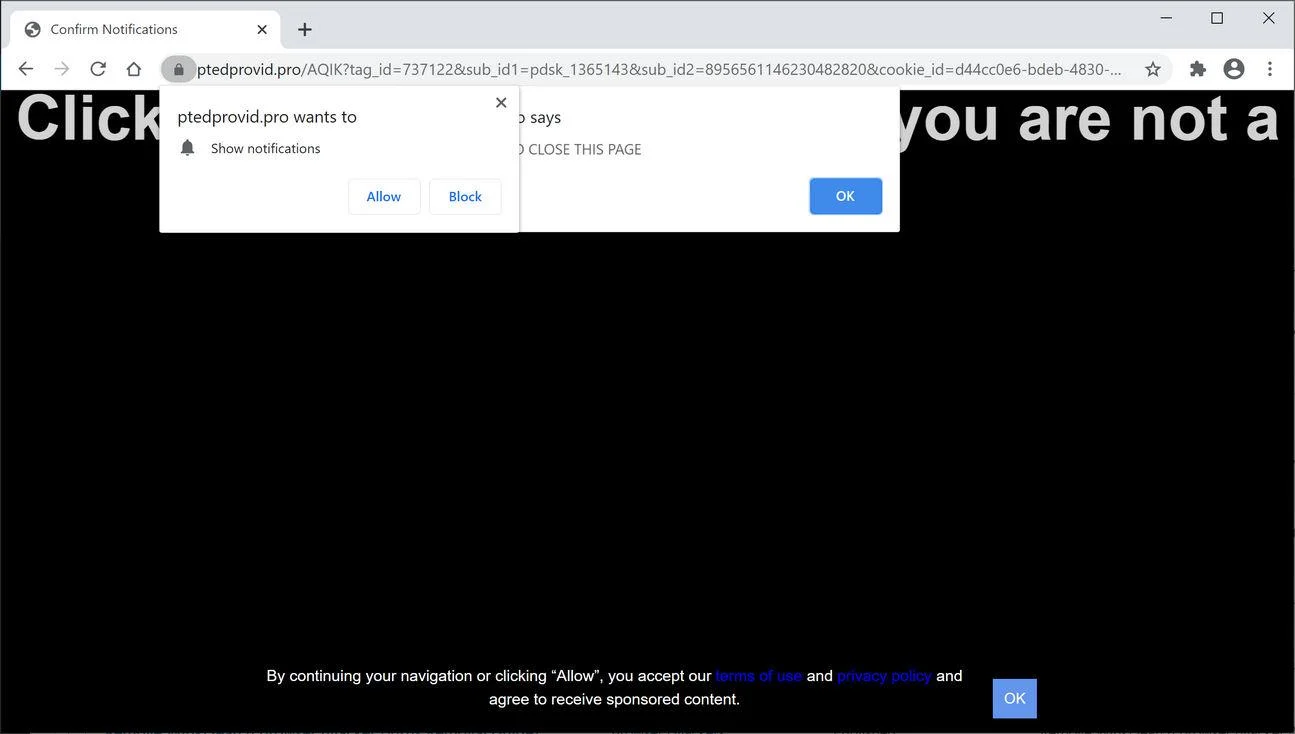Click OK in the site alert dialog
Screen dimensions: 1295x734
(845, 196)
